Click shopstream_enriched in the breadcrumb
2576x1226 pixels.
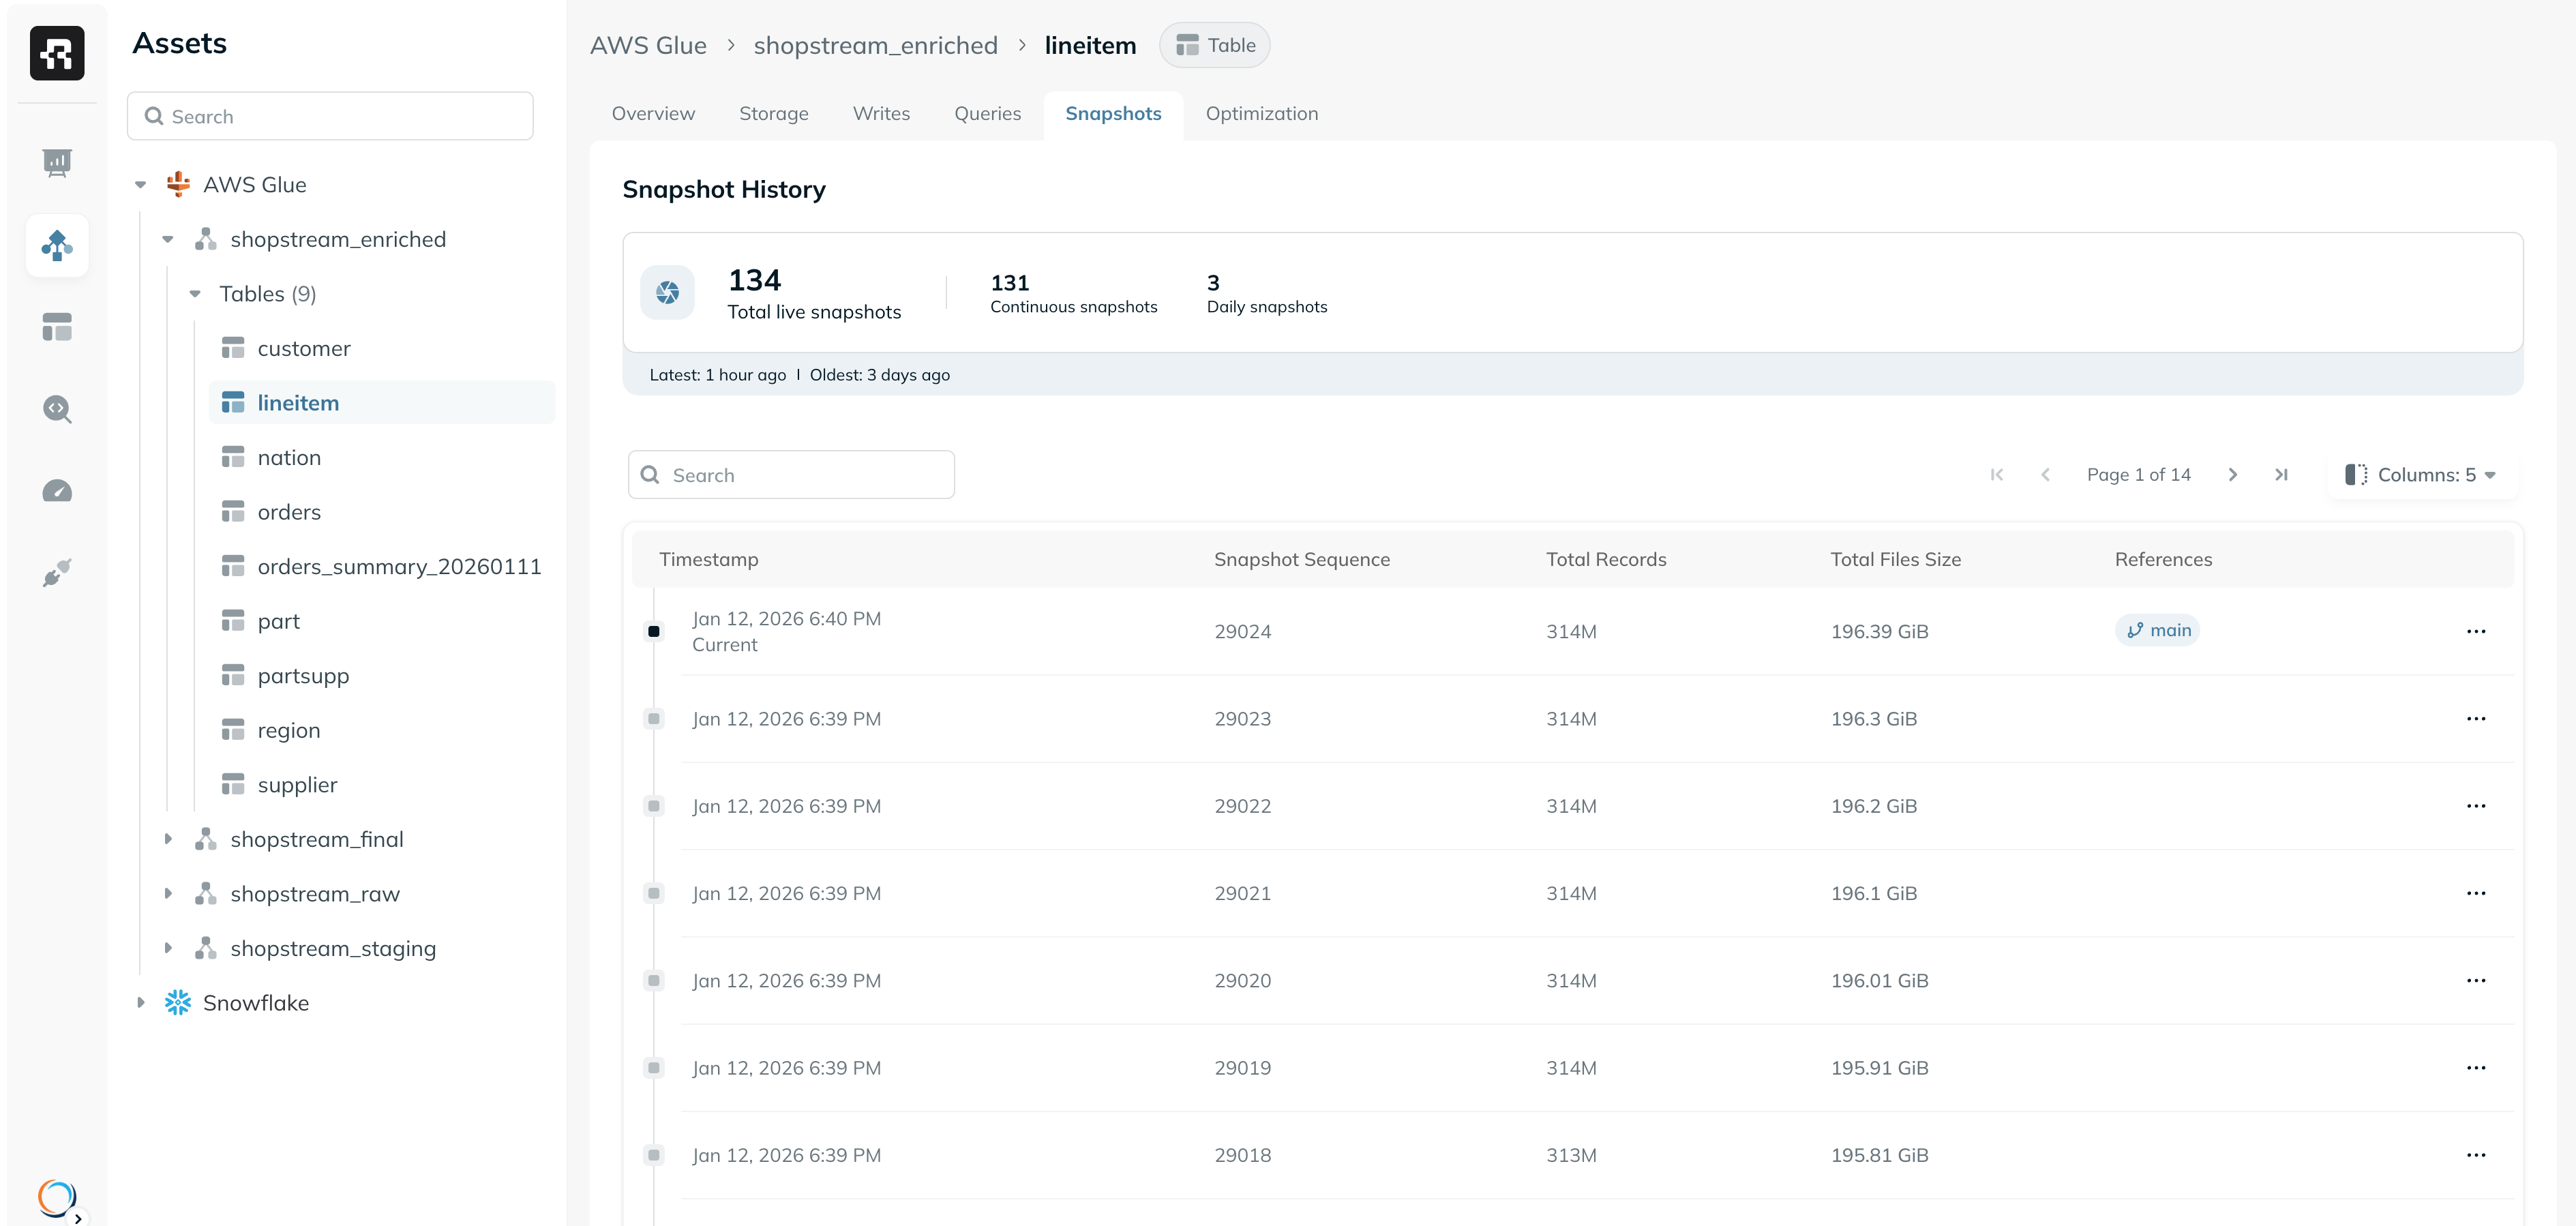click(x=875, y=46)
